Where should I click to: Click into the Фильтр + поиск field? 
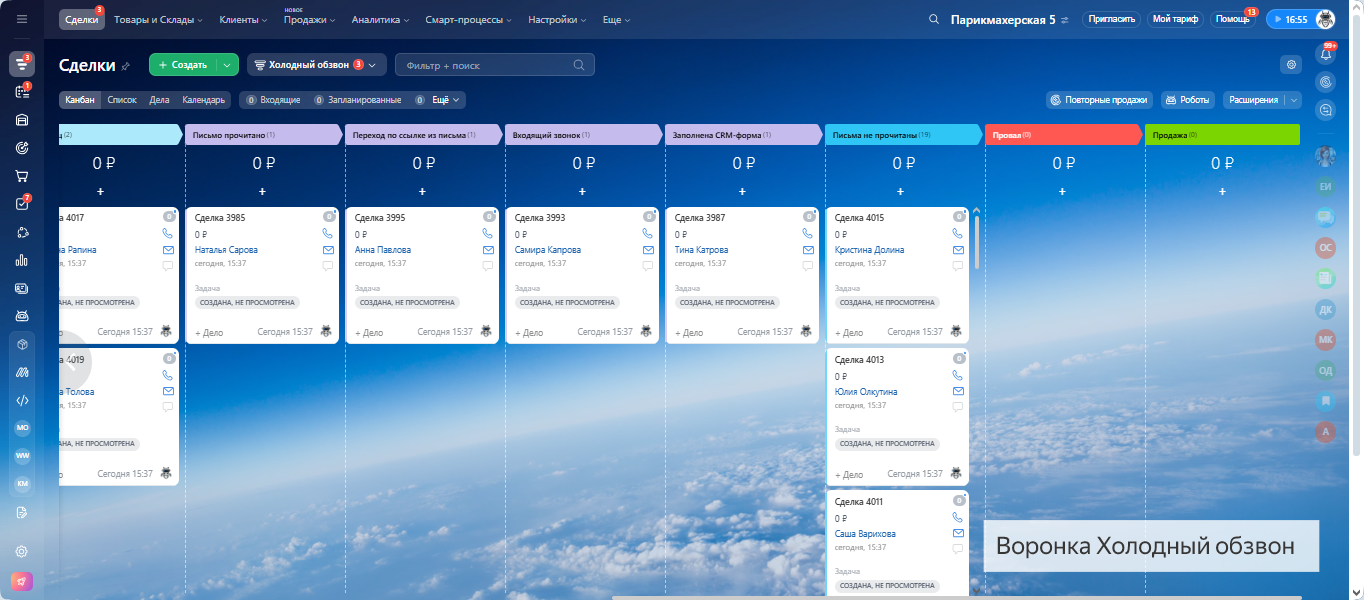coord(494,65)
